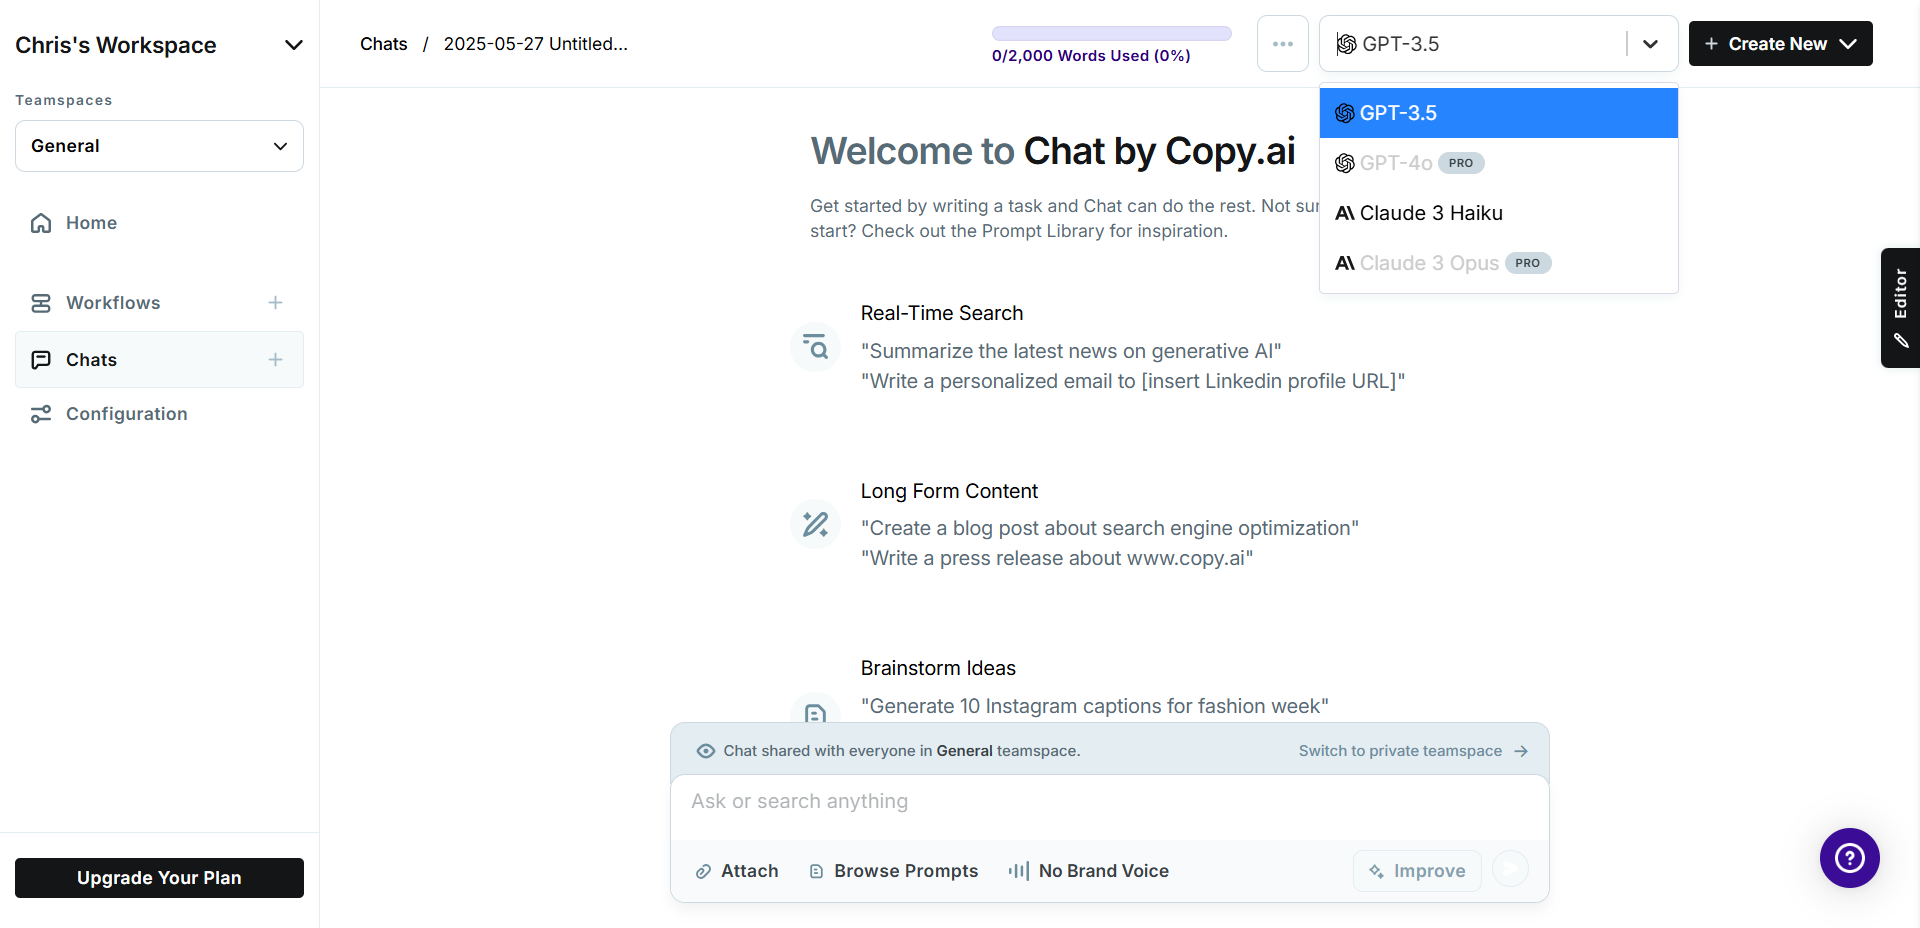The image size is (1920, 928).
Task: Expand the General teamspace dropdown
Action: pos(159,146)
